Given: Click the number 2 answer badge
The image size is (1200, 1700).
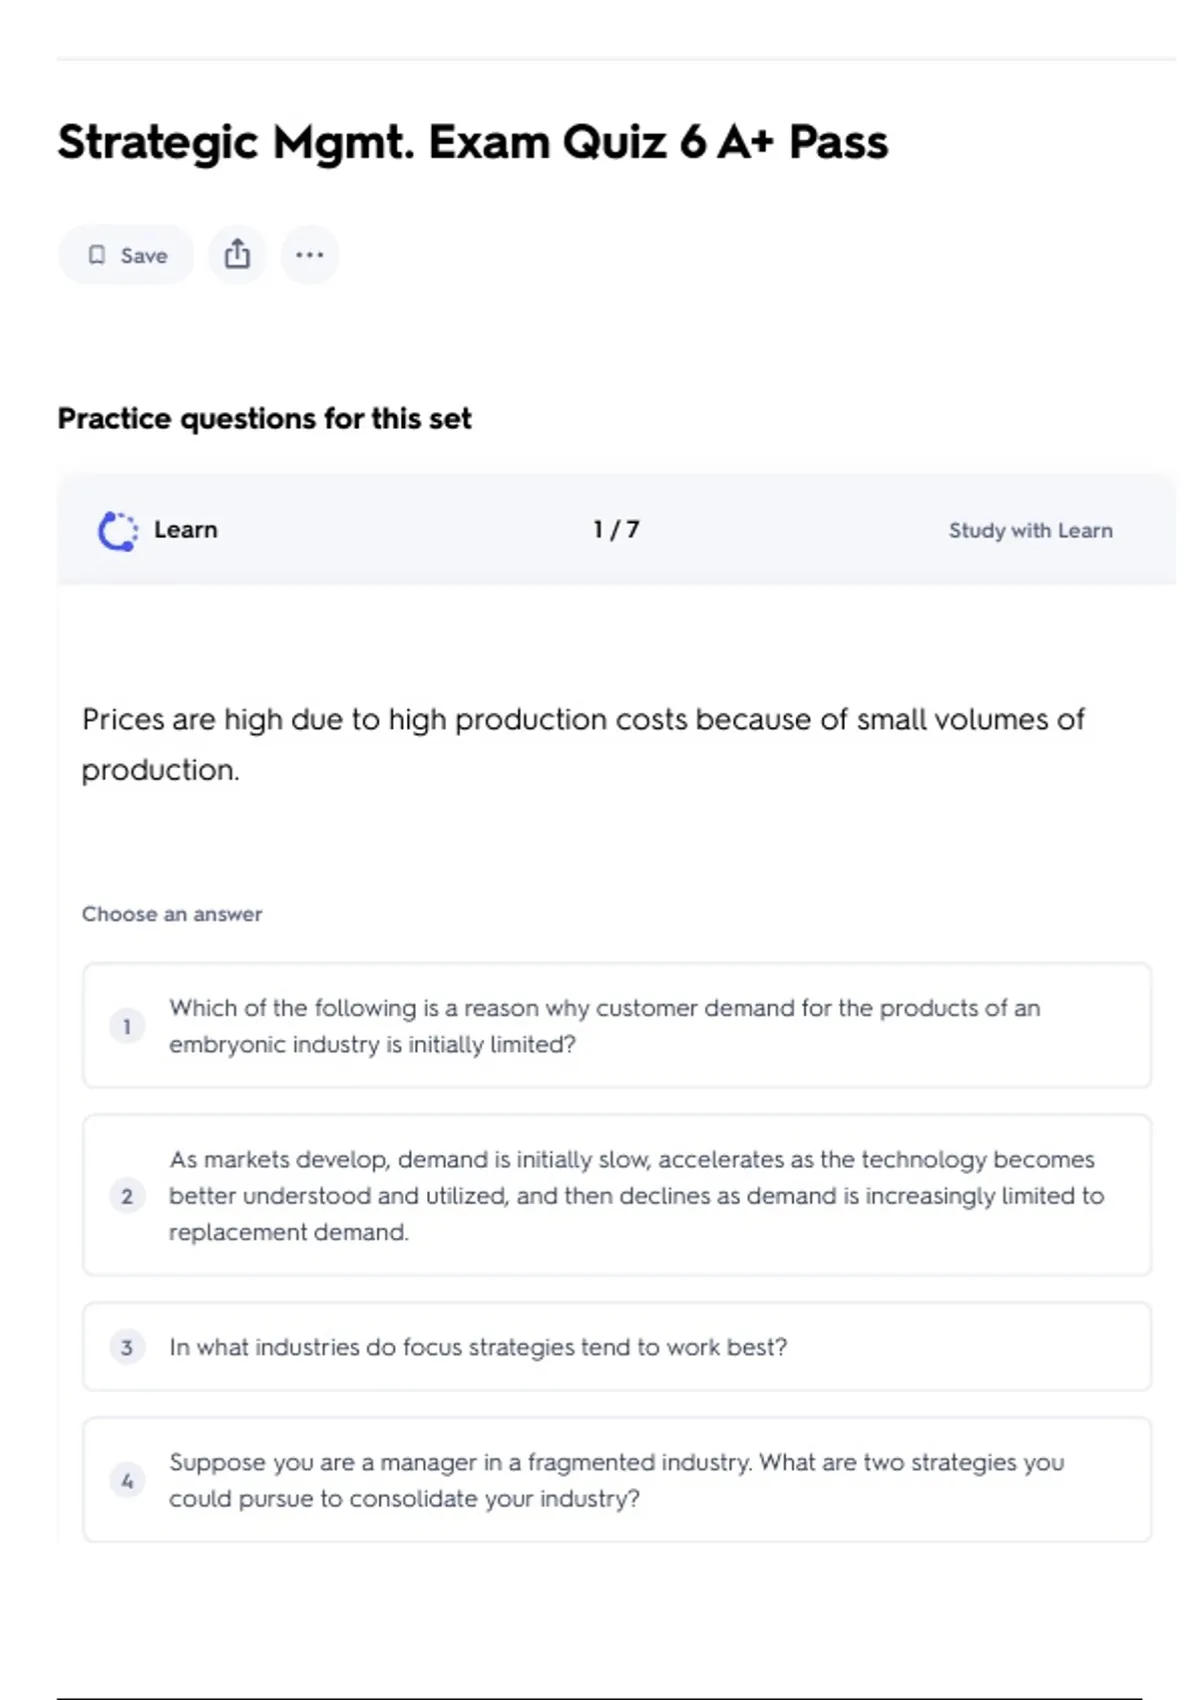Looking at the screenshot, I should 127,1196.
